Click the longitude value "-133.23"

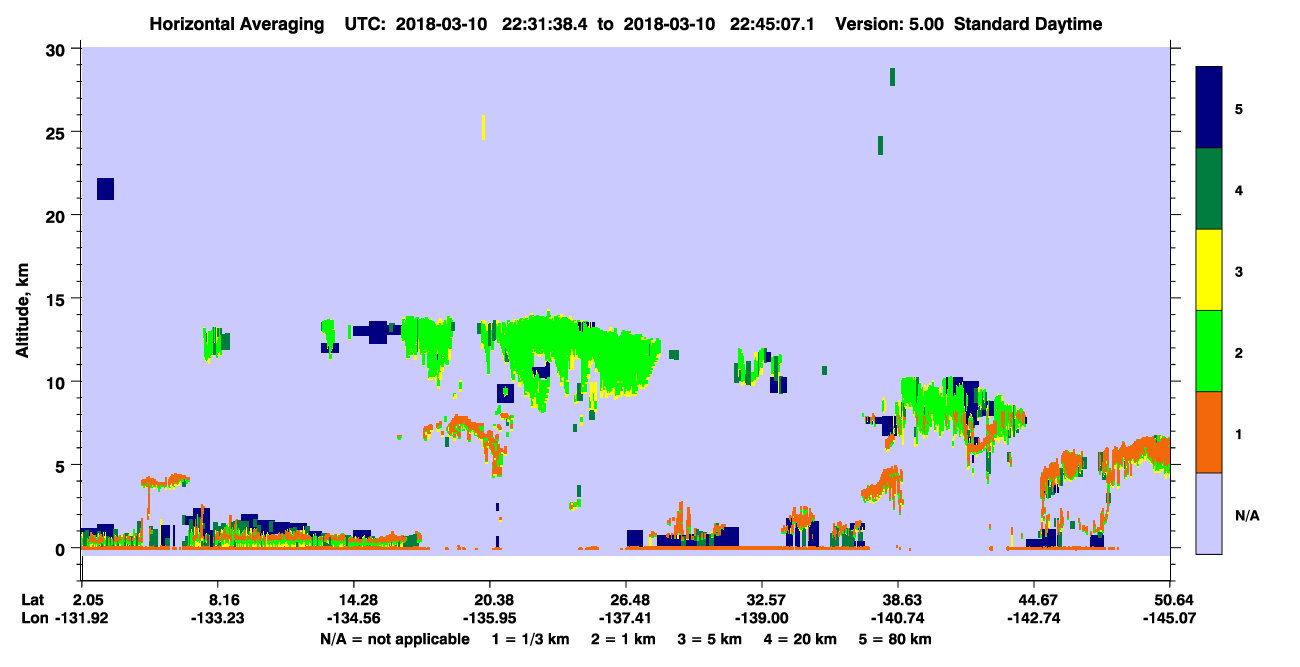217,618
